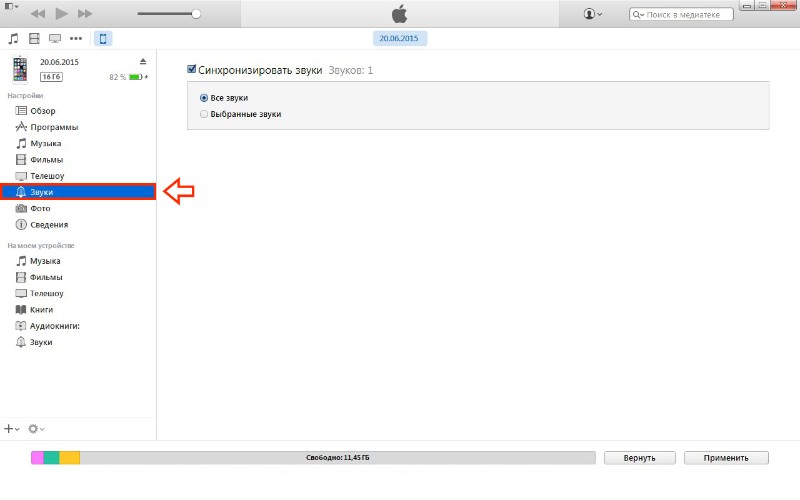Click the green storage segment
The height and width of the screenshot is (500, 800).
[52, 458]
